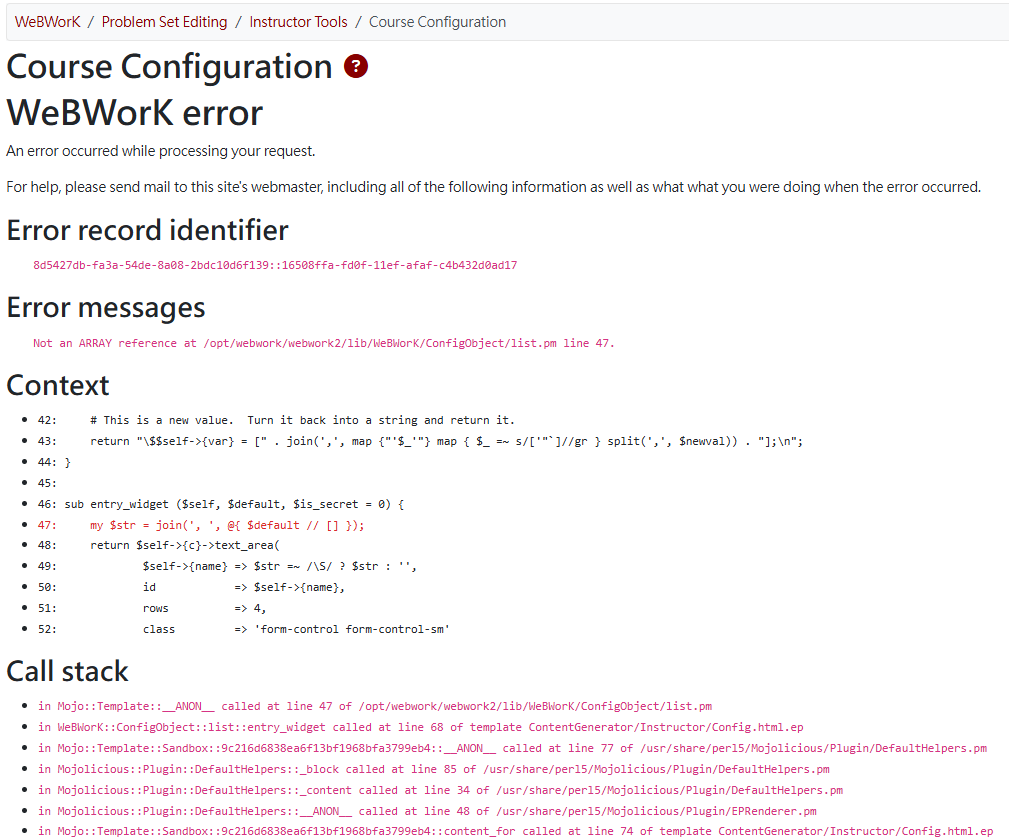This screenshot has height=839, width=1009.
Task: Click call stack EPRenderer.pm line 48 entry
Action: click(427, 811)
